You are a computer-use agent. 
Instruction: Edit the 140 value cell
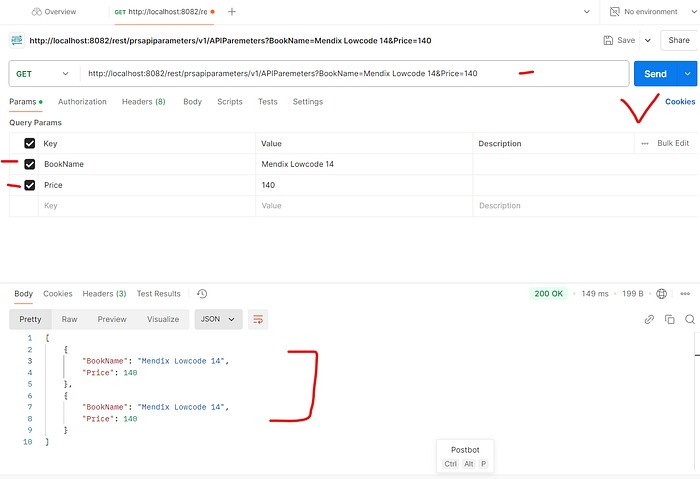pos(364,185)
